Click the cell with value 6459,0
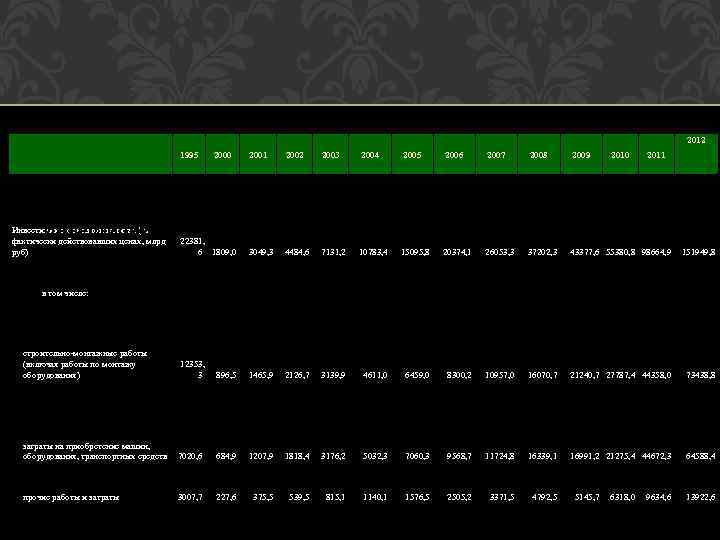The image size is (720, 540). (417, 375)
